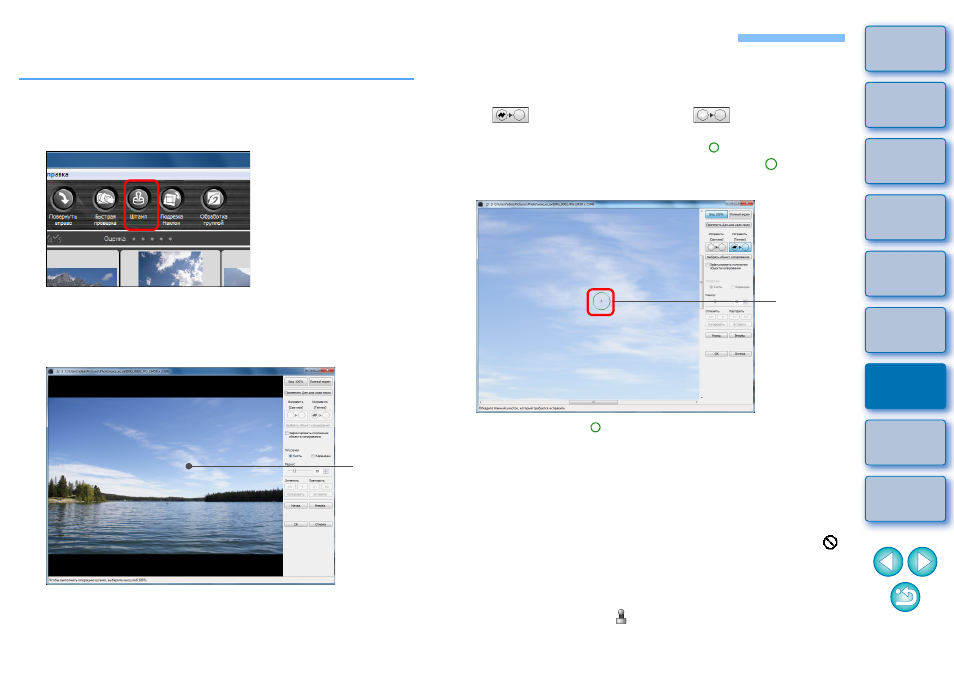Click Копировать button in lake photo window
The width and height of the screenshot is (954, 674).
click(296, 495)
